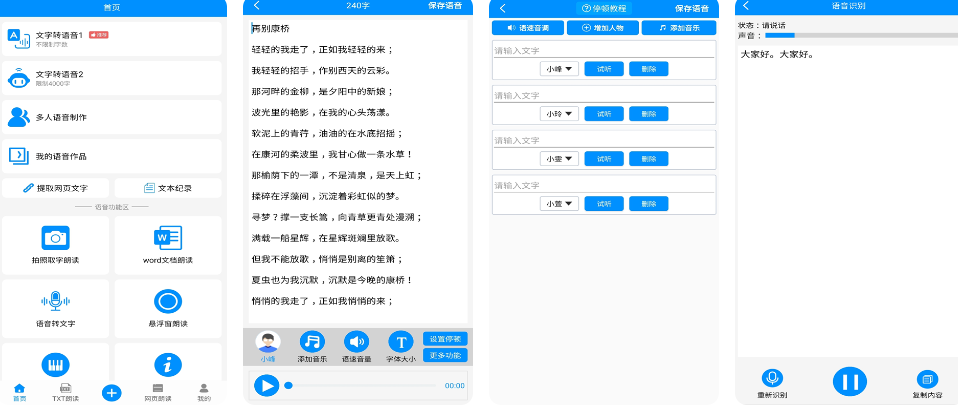Image resolution: width=958 pixels, height=411 pixels.
Task: Select the 小峰 voice avatar
Action: [268, 341]
